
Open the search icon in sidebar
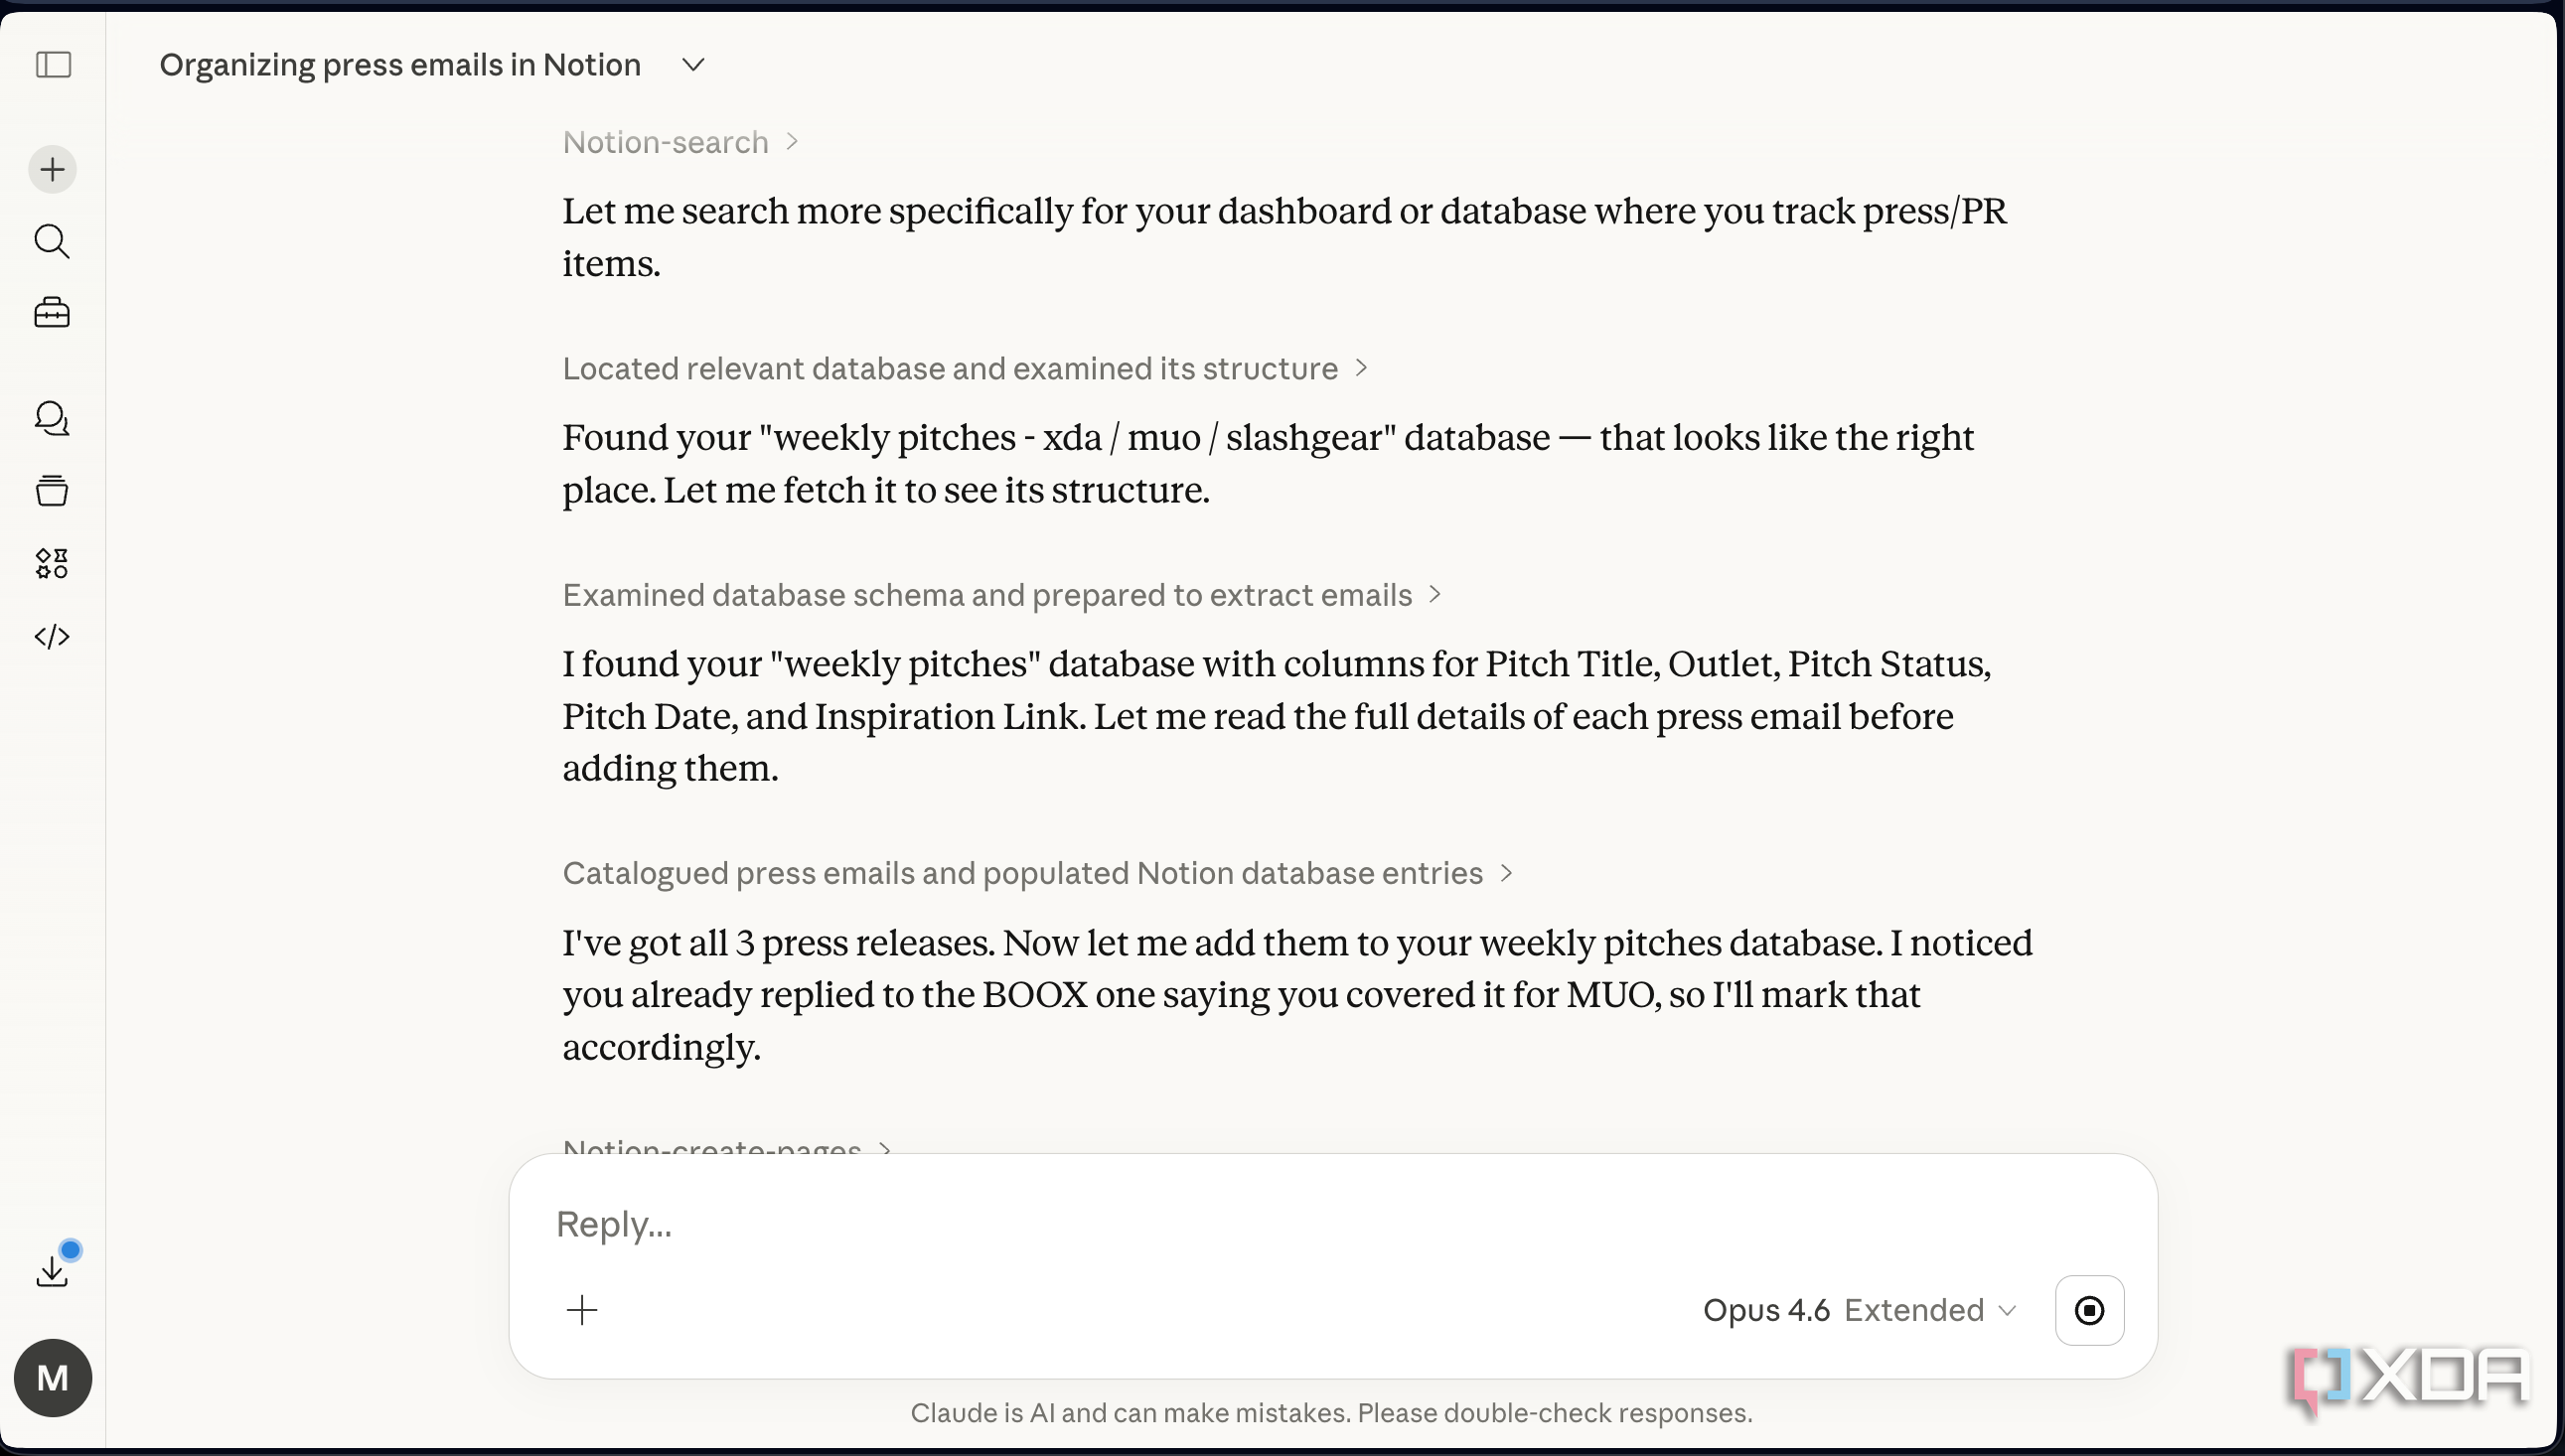52,241
